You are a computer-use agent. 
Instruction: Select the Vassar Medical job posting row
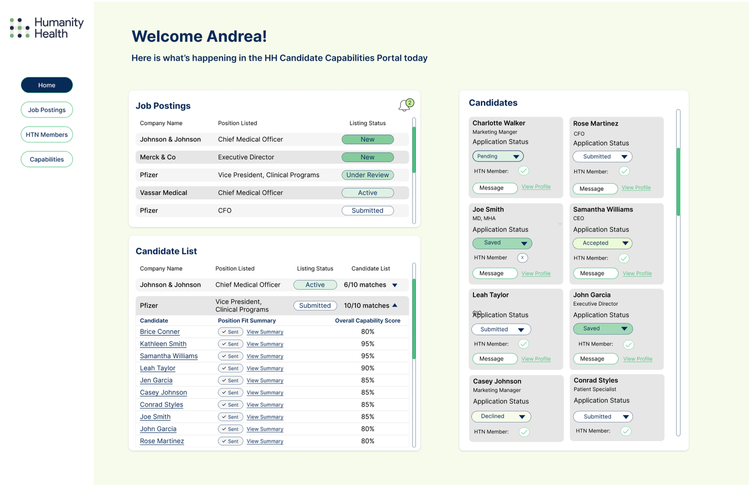[x=272, y=193]
